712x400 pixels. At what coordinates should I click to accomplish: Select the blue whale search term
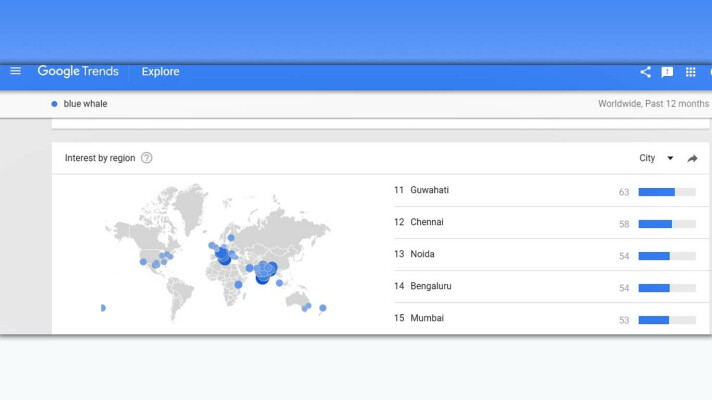(85, 104)
